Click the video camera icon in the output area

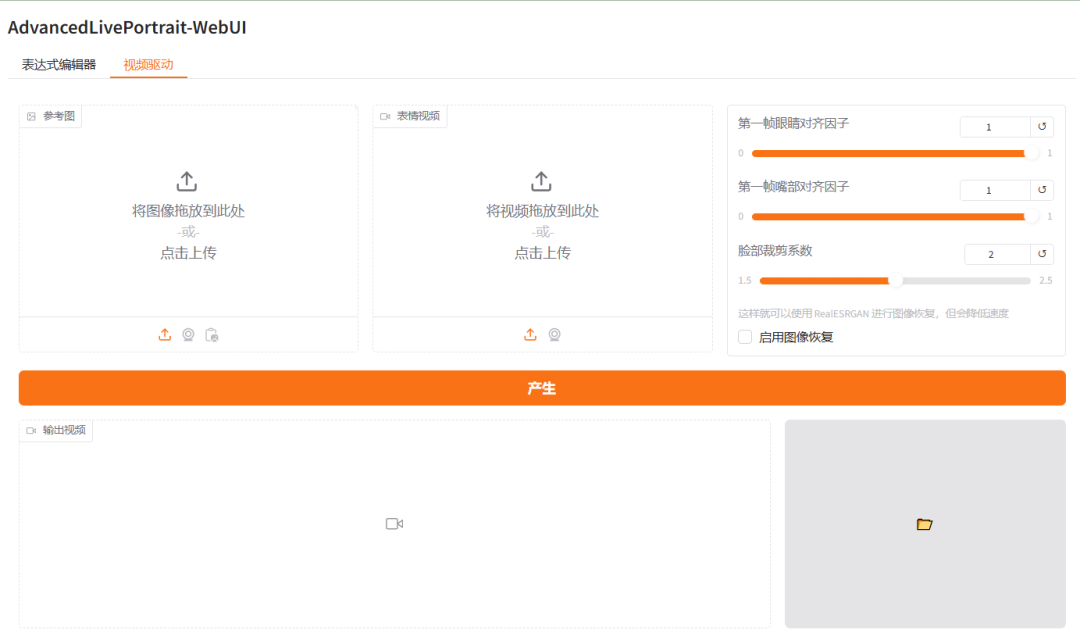pos(394,523)
